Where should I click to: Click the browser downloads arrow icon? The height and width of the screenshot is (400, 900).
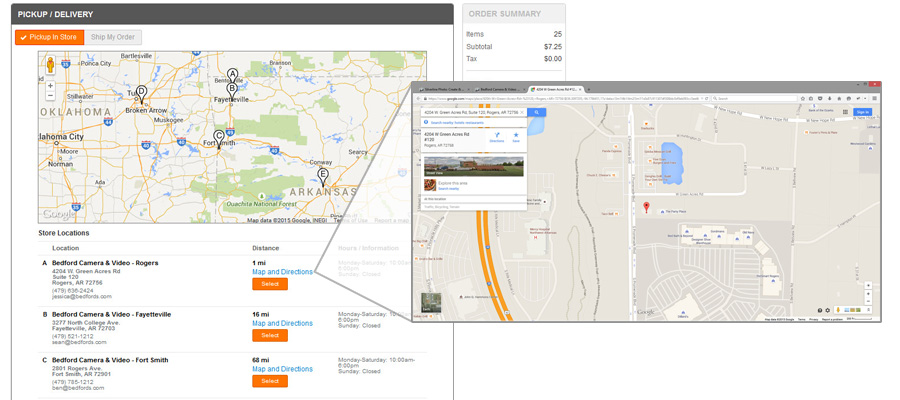click(829, 98)
